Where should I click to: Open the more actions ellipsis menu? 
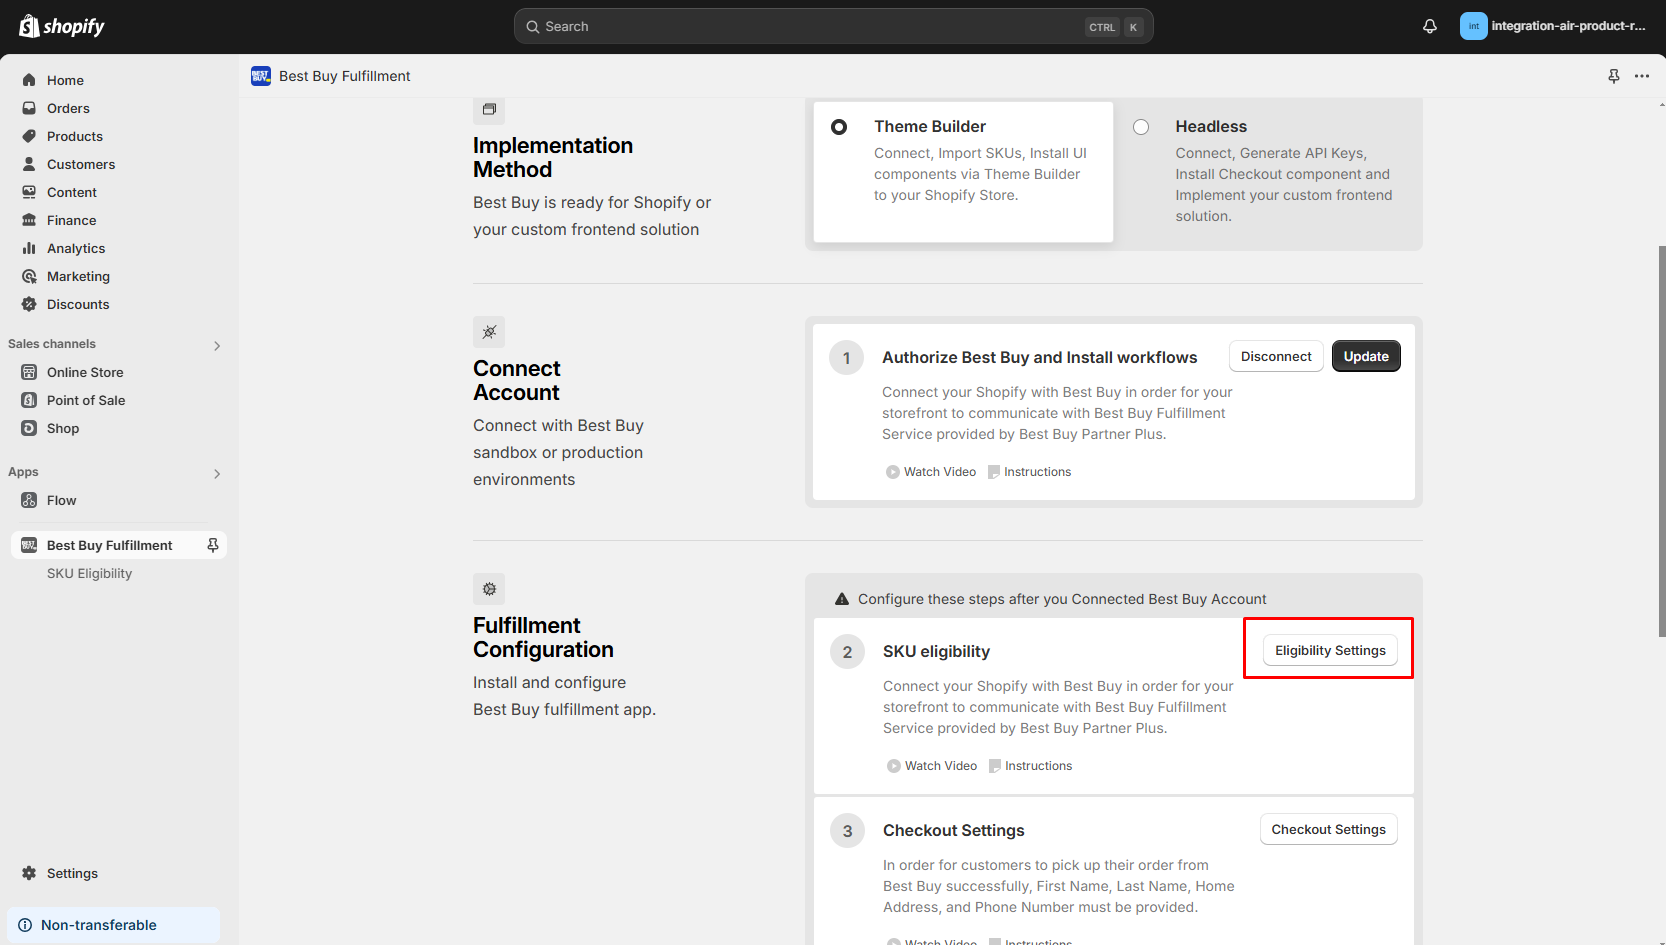click(1641, 76)
